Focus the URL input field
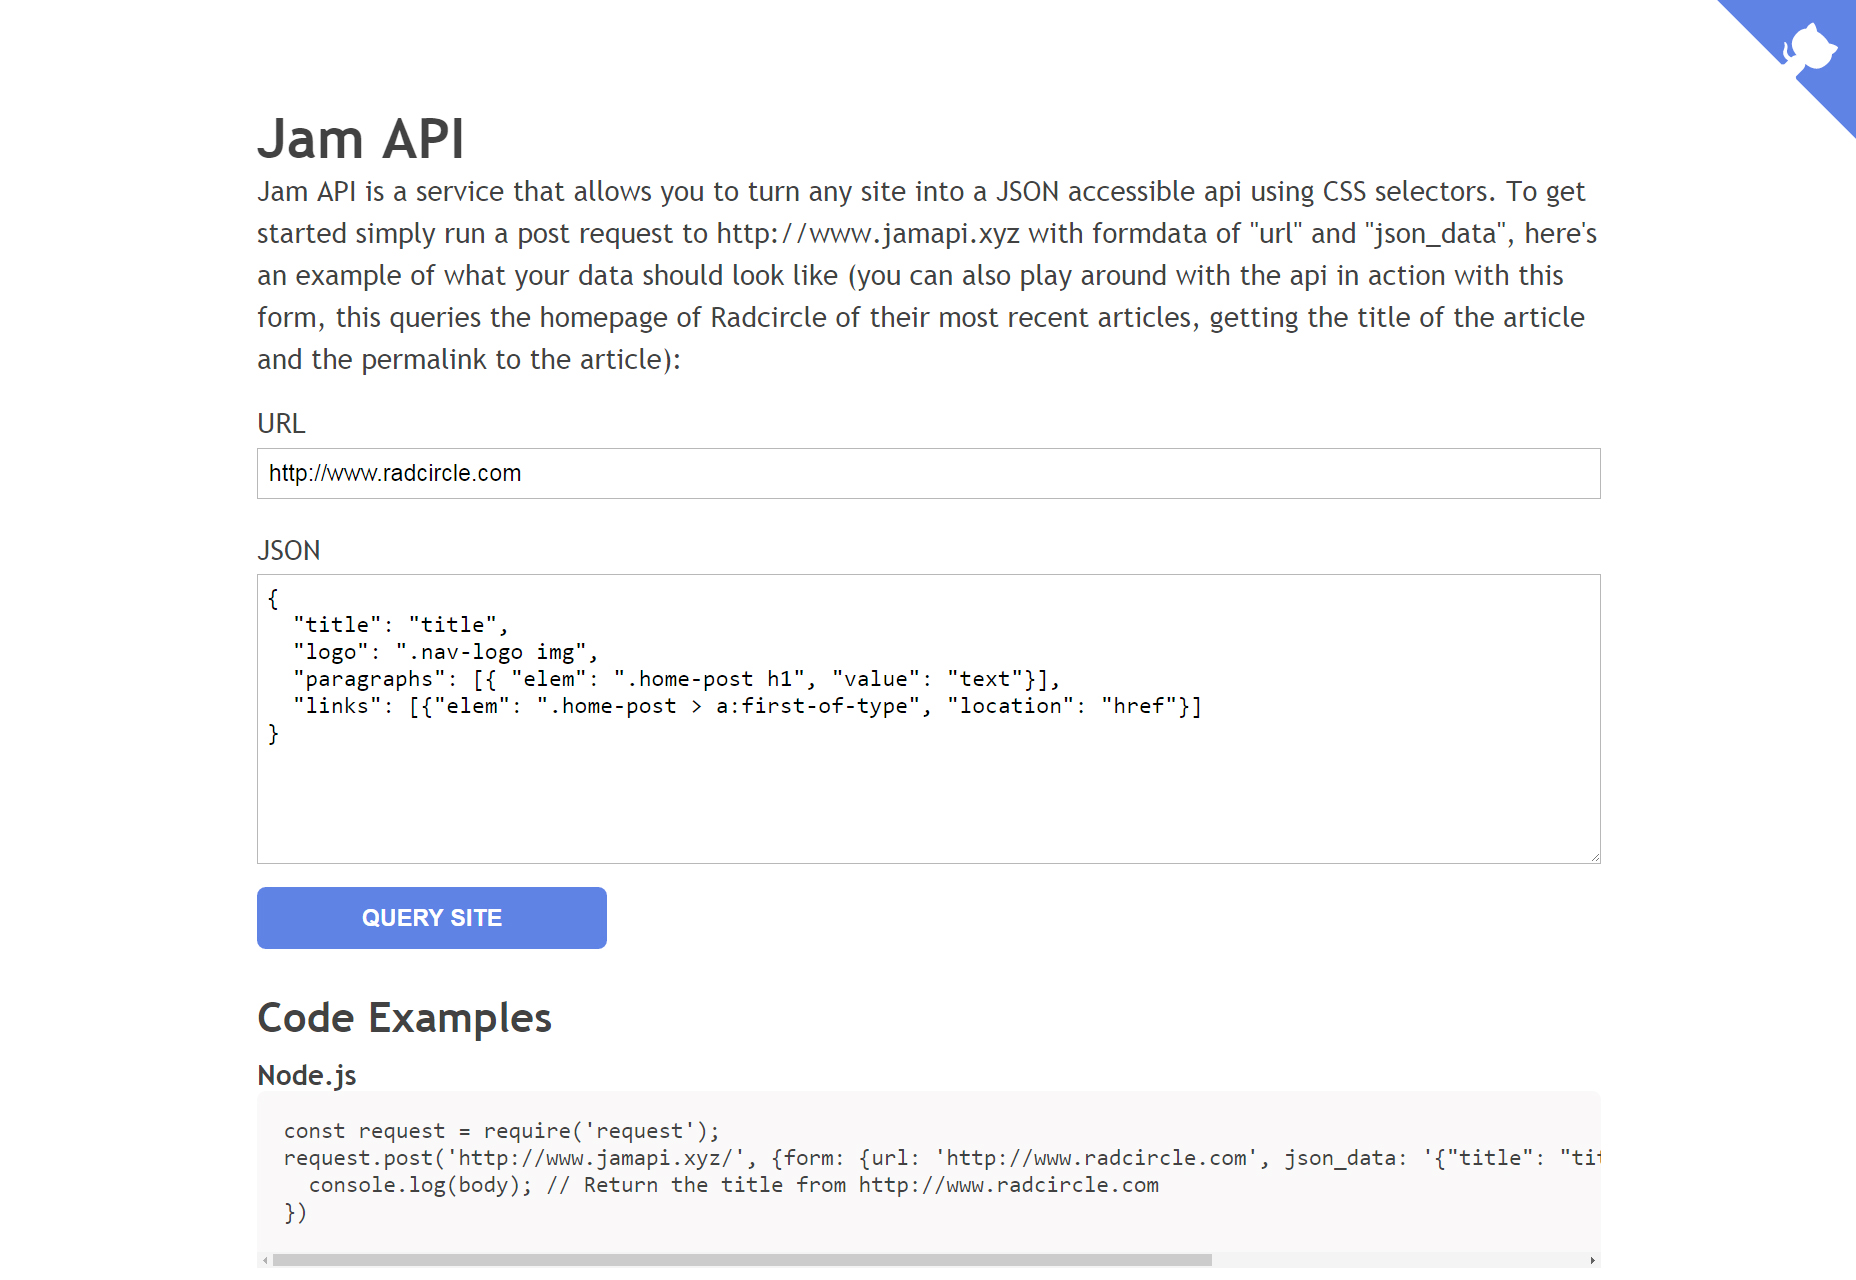 click(x=928, y=473)
